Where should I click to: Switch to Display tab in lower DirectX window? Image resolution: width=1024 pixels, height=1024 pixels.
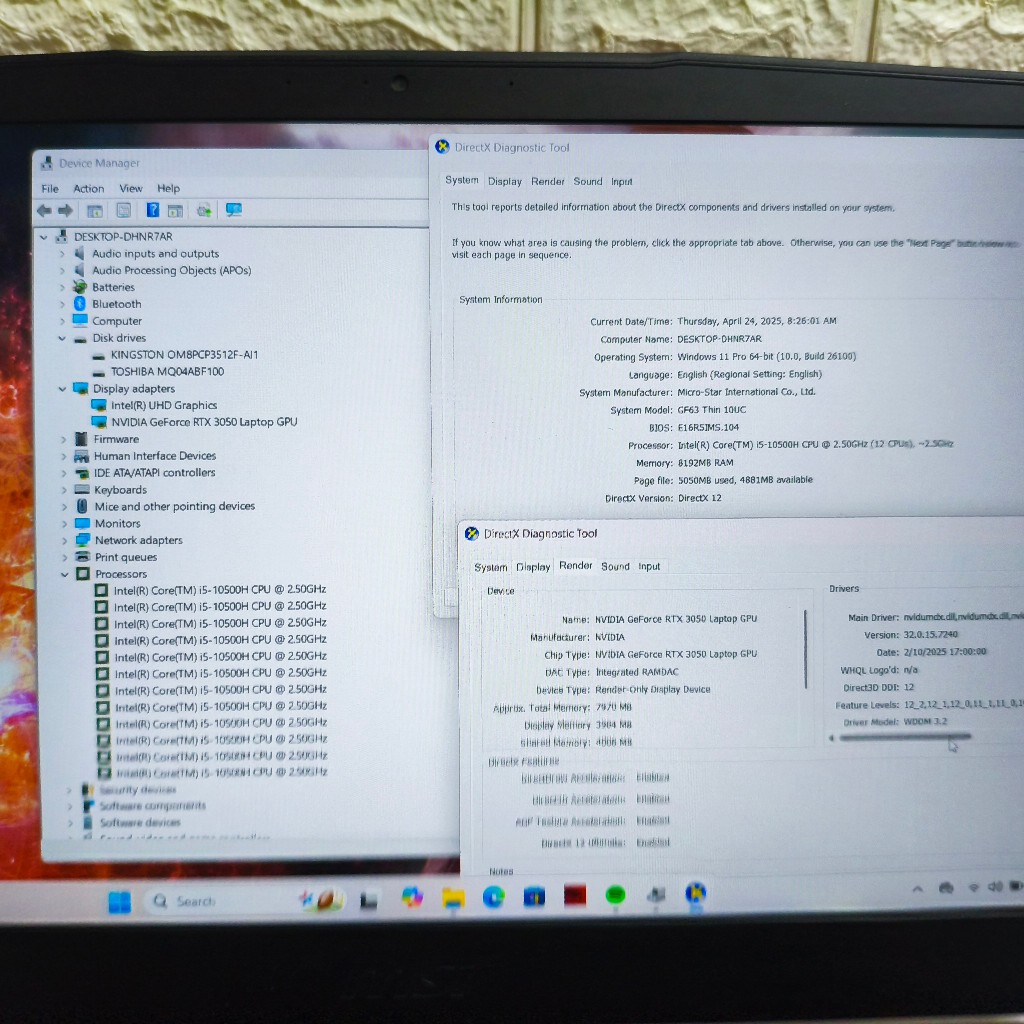[533, 567]
